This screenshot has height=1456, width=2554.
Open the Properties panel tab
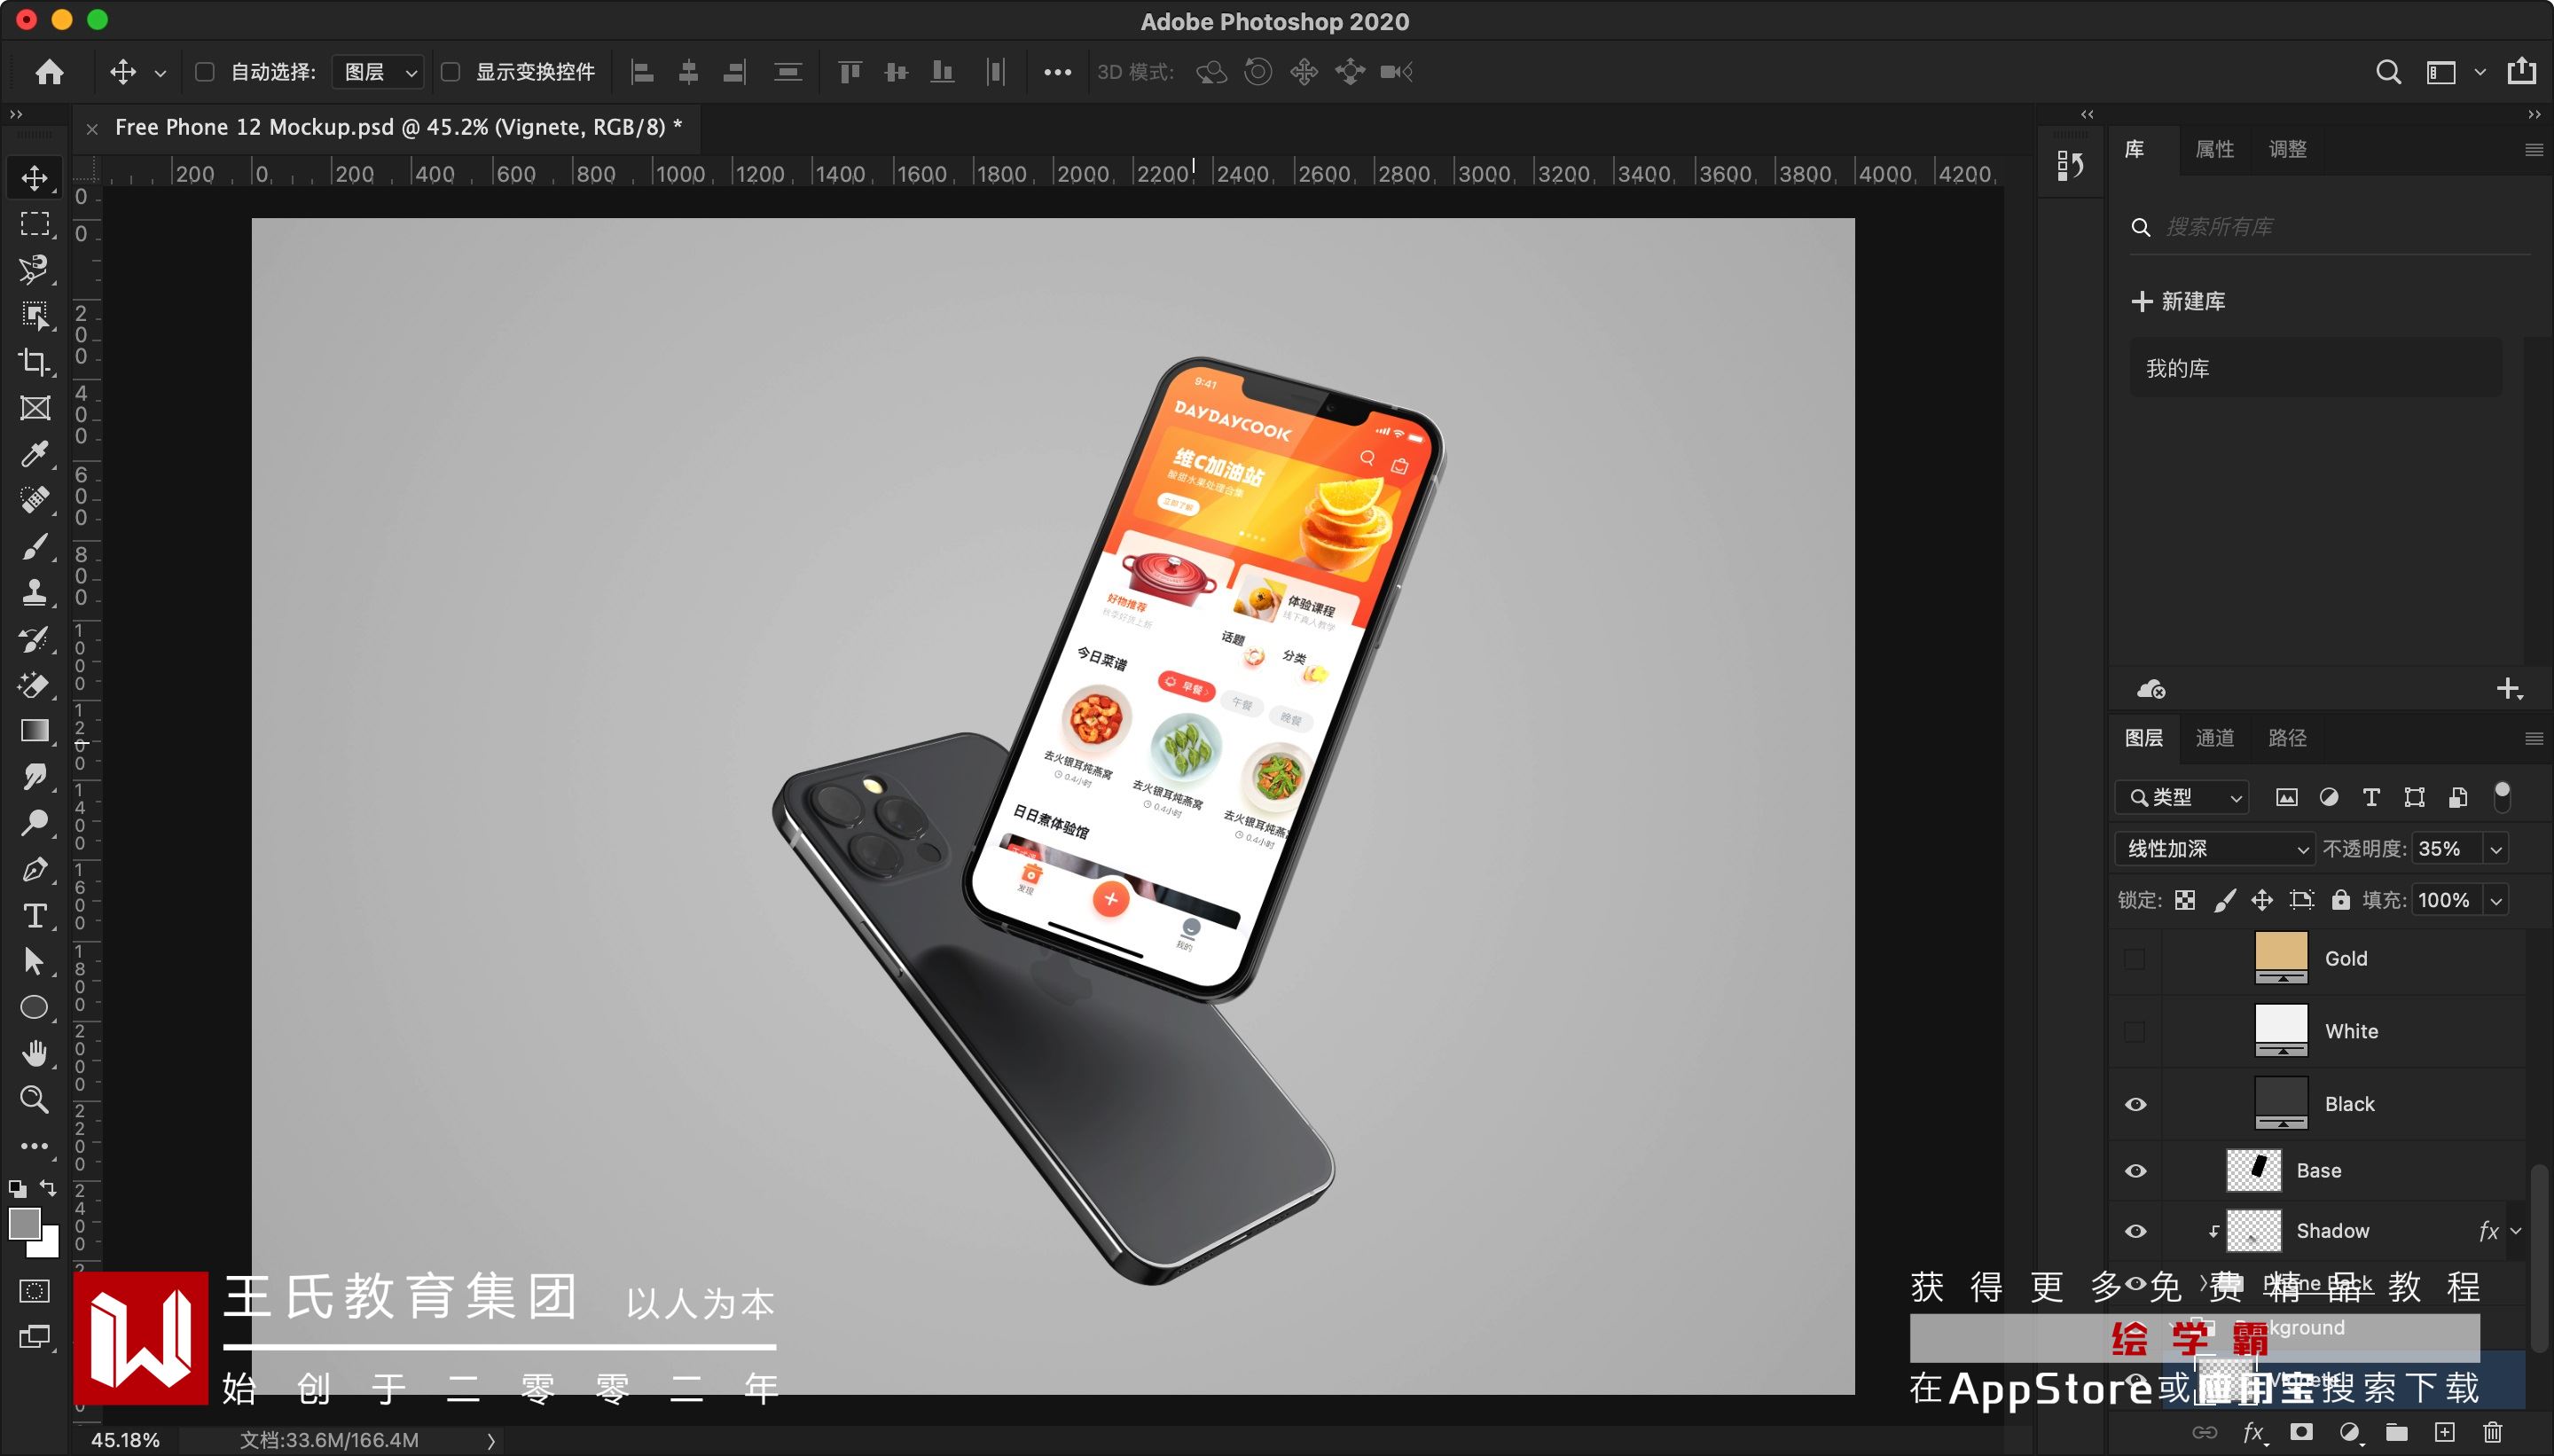point(2214,149)
